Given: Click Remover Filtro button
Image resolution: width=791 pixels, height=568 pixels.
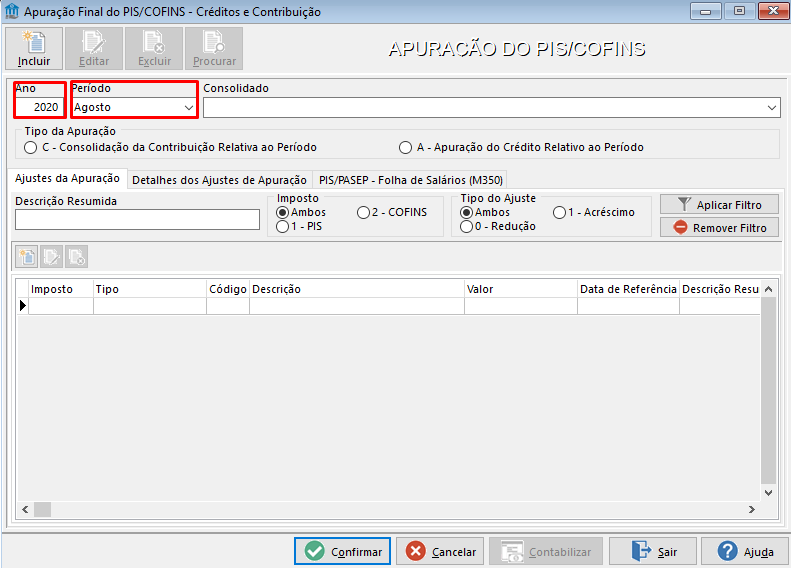Looking at the screenshot, I should pyautogui.click(x=719, y=228).
